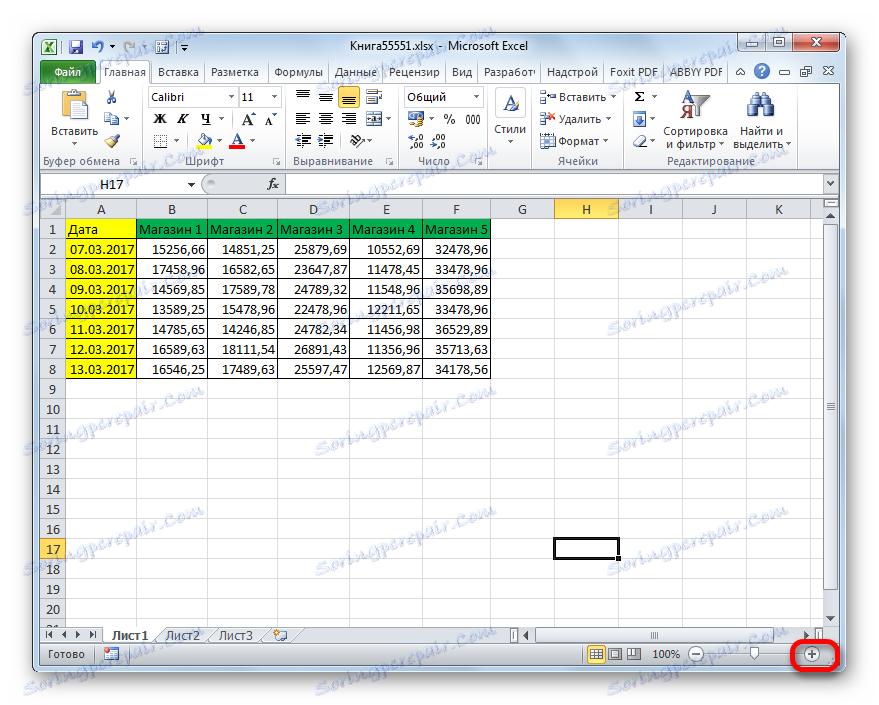Switch to the Вставка tab
Image resolution: width=879 pixels, height=705 pixels.
click(x=178, y=72)
